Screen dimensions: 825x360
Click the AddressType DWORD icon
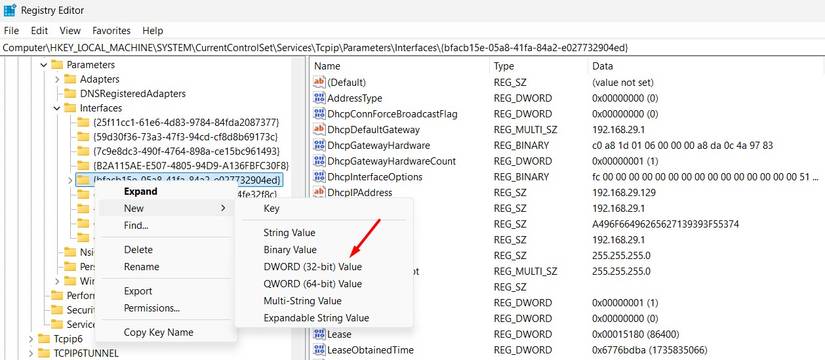(319, 98)
